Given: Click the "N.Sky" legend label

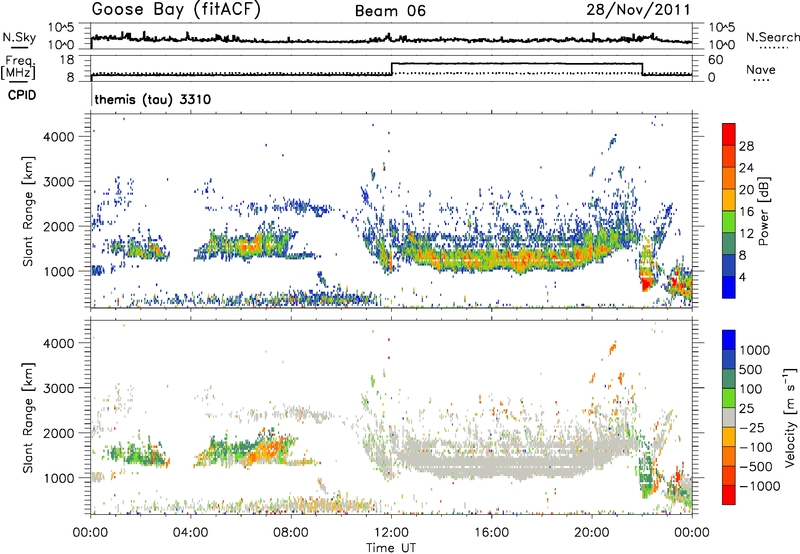Looking at the screenshot, I should (19, 37).
